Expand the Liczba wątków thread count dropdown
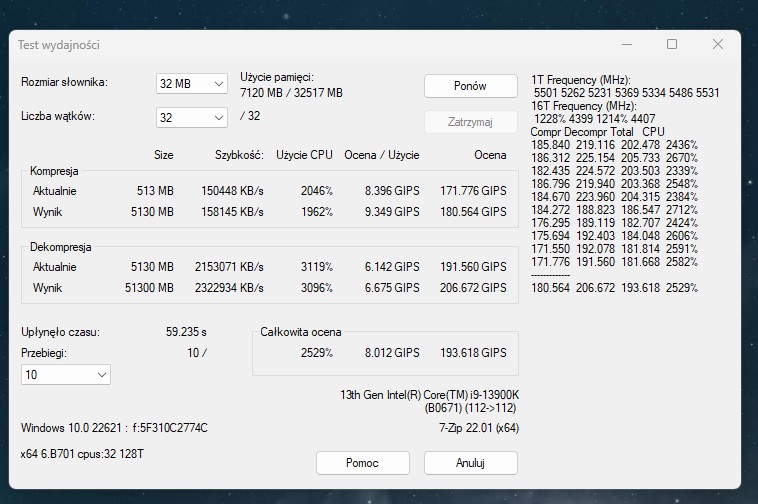758x504 pixels. [192, 117]
